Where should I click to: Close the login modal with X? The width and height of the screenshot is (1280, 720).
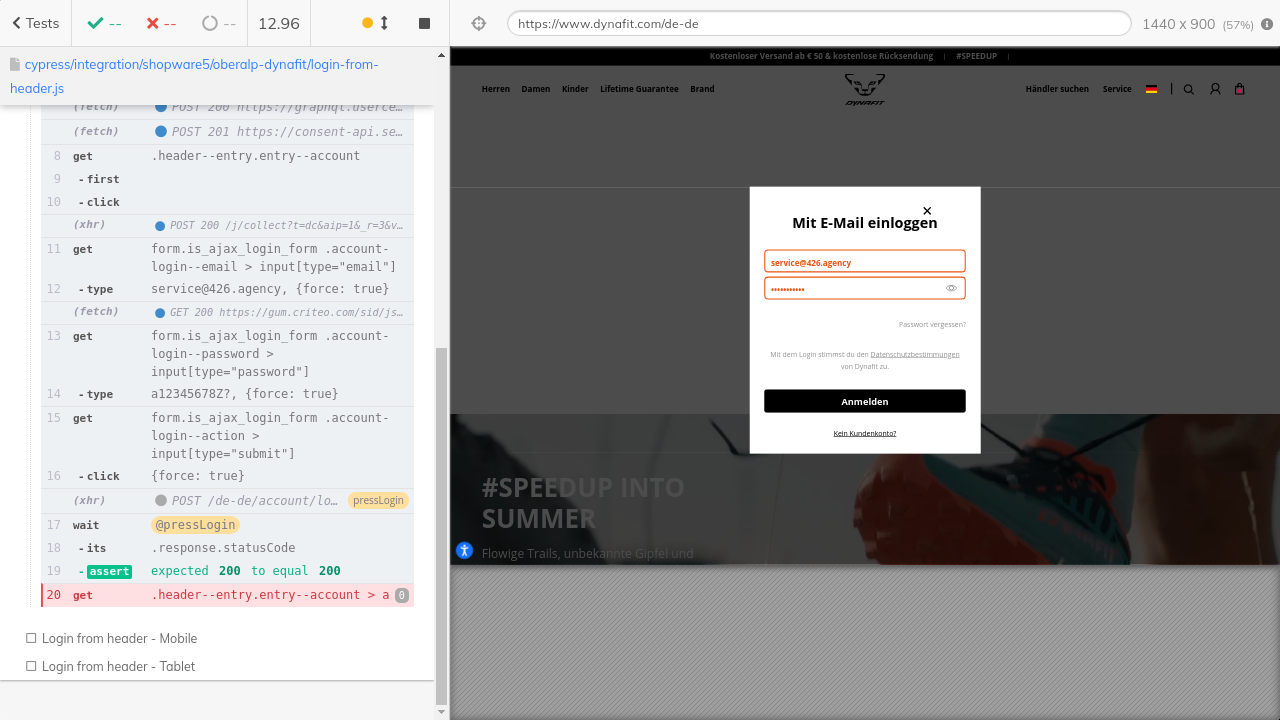tap(927, 211)
